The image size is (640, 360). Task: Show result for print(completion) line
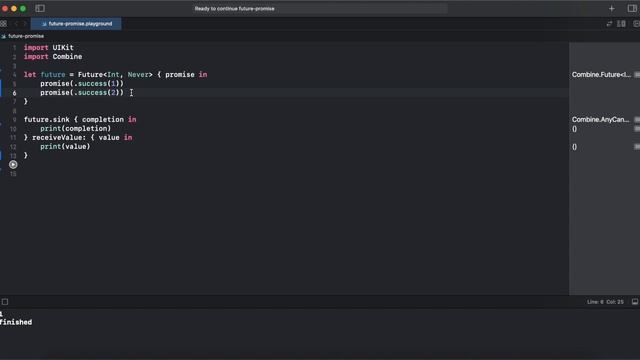637,129
